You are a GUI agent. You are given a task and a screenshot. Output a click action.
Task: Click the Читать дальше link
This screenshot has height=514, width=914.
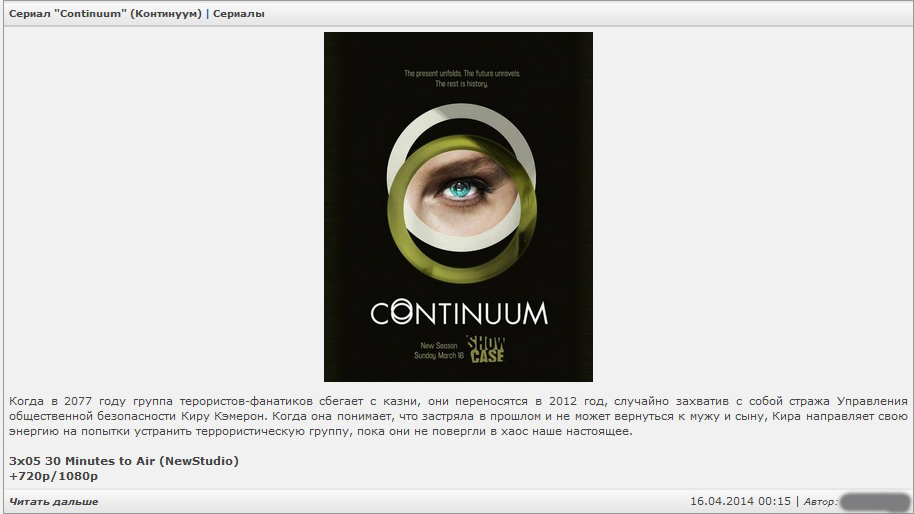point(54,501)
